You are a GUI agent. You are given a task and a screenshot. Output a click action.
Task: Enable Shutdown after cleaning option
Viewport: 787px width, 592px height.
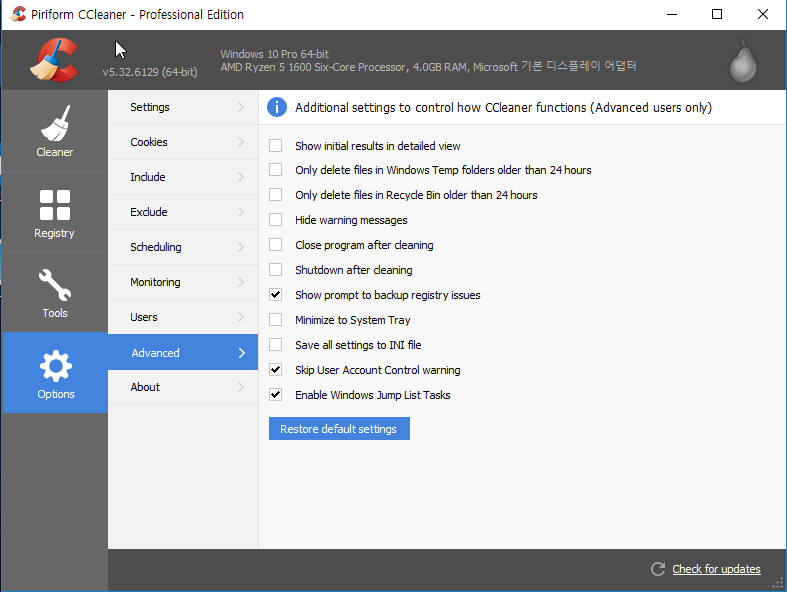276,270
